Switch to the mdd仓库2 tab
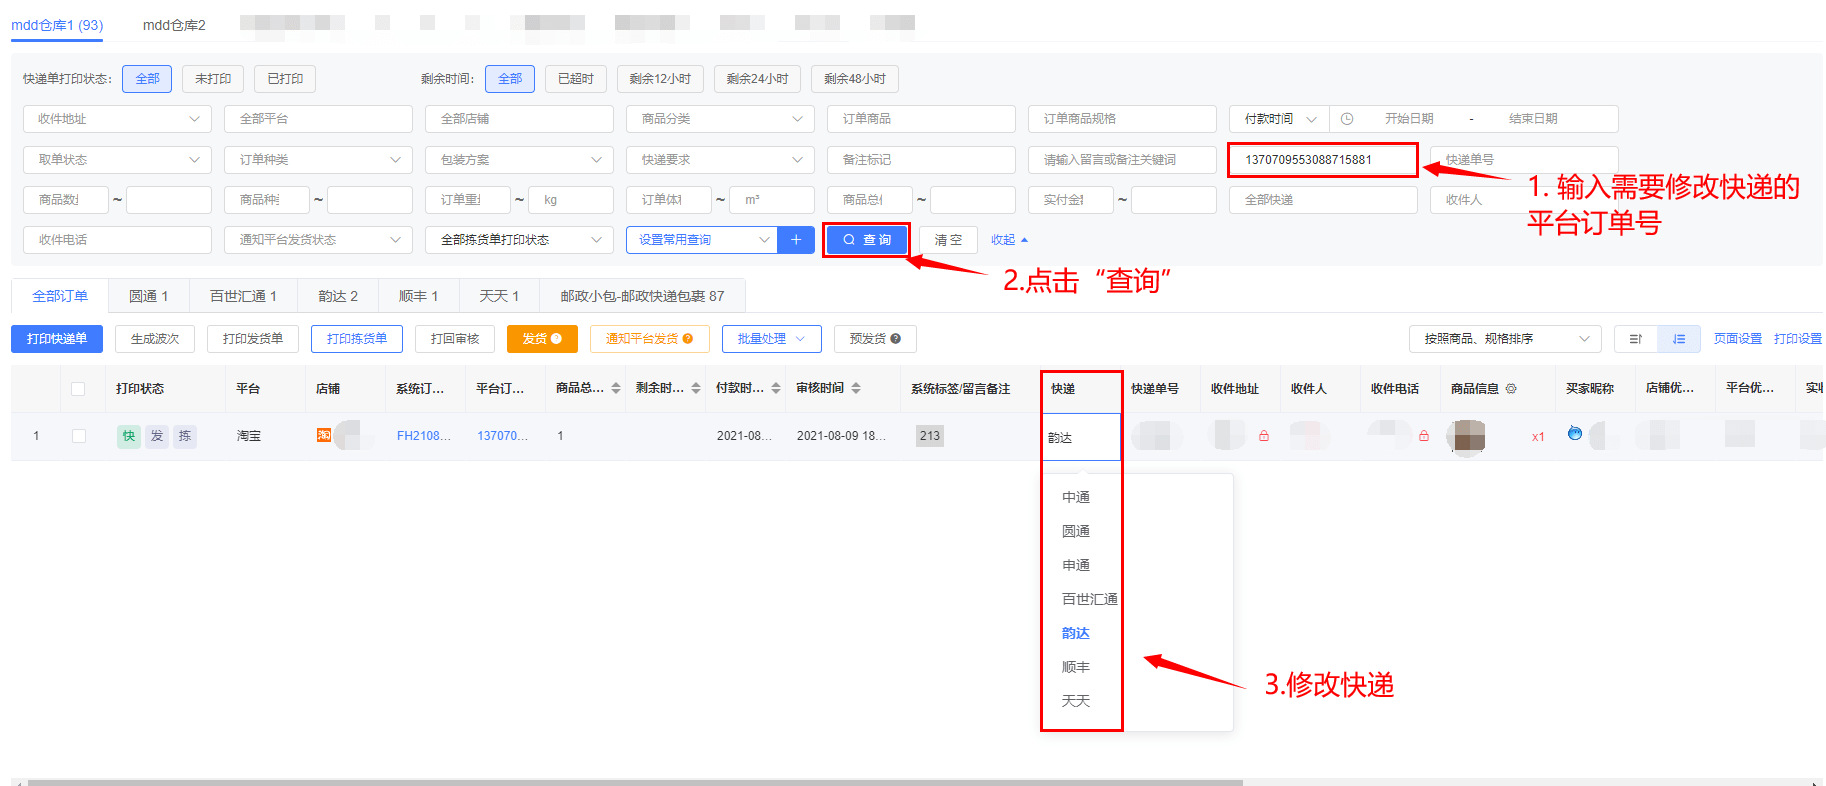 (174, 25)
